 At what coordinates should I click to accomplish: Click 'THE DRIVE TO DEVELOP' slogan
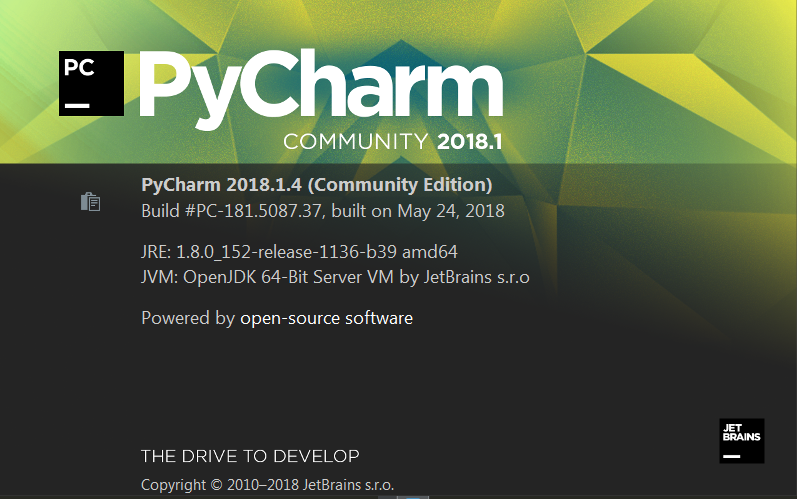coord(250,456)
